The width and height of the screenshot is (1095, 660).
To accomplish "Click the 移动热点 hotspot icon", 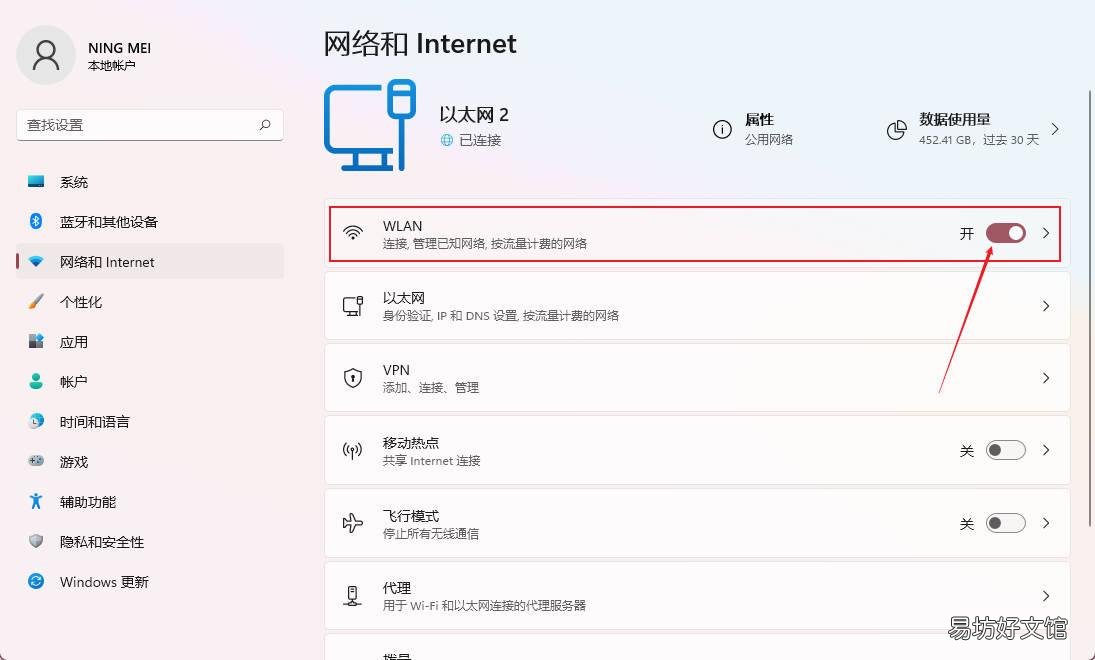I will pyautogui.click(x=353, y=450).
